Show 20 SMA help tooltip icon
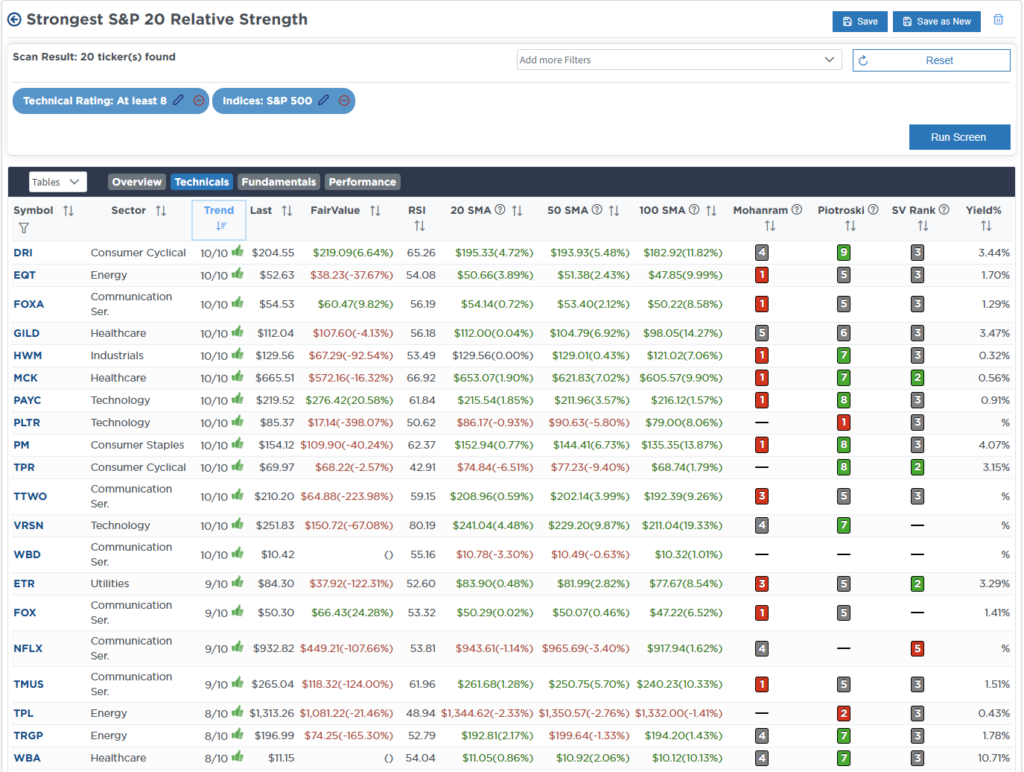Screen dimensions: 1024x772 [x=500, y=210]
